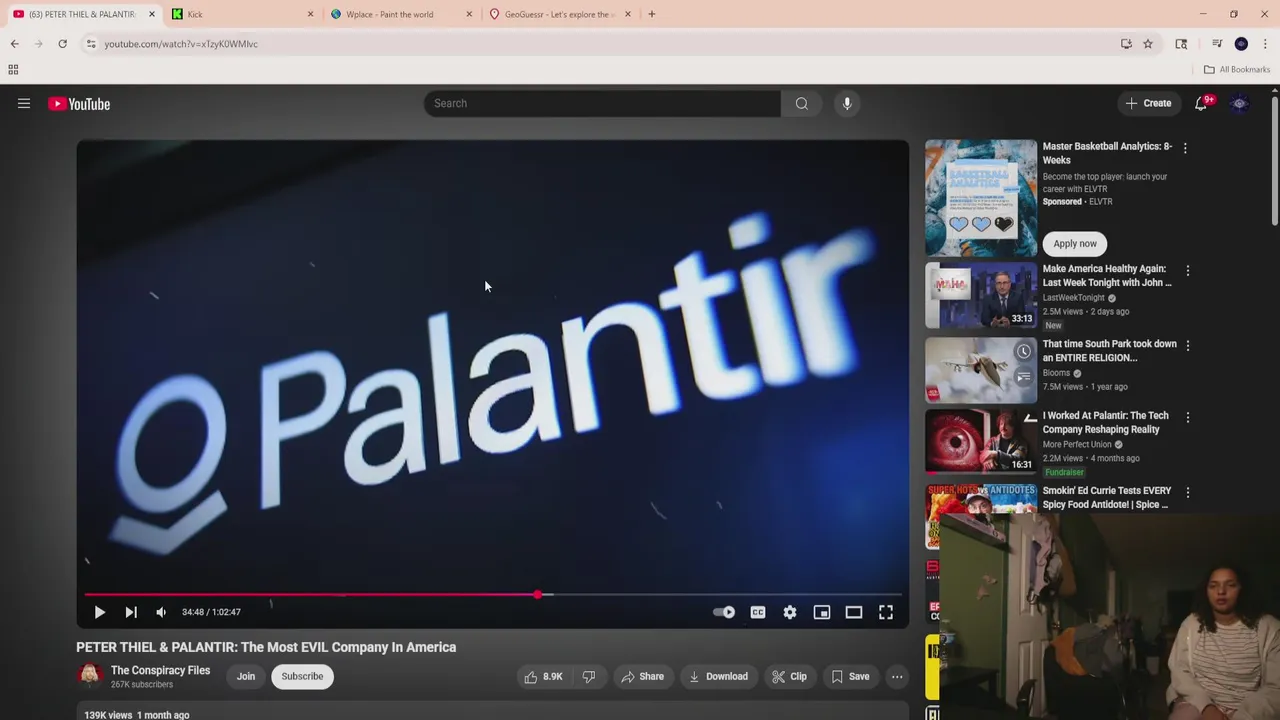
Task: Focus the YouTube search field
Action: pyautogui.click(x=602, y=103)
